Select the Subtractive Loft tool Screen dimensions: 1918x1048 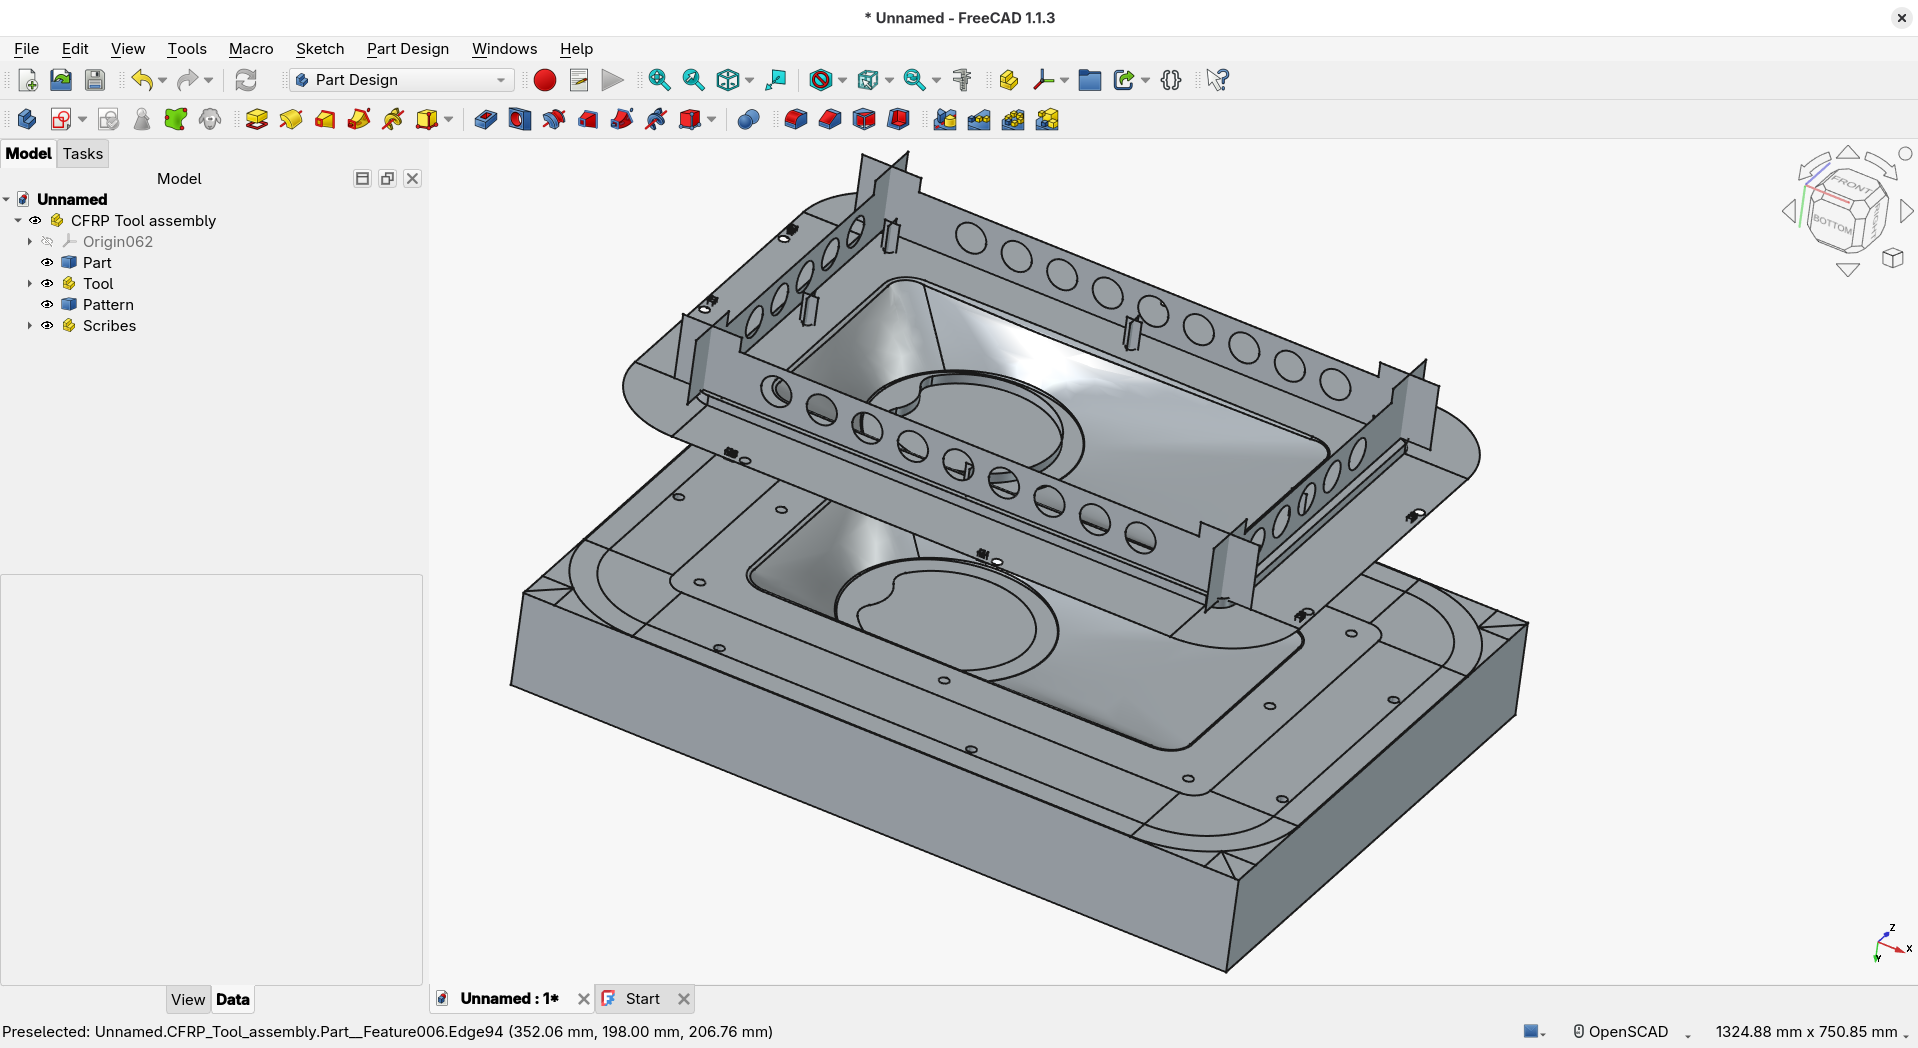click(x=588, y=120)
